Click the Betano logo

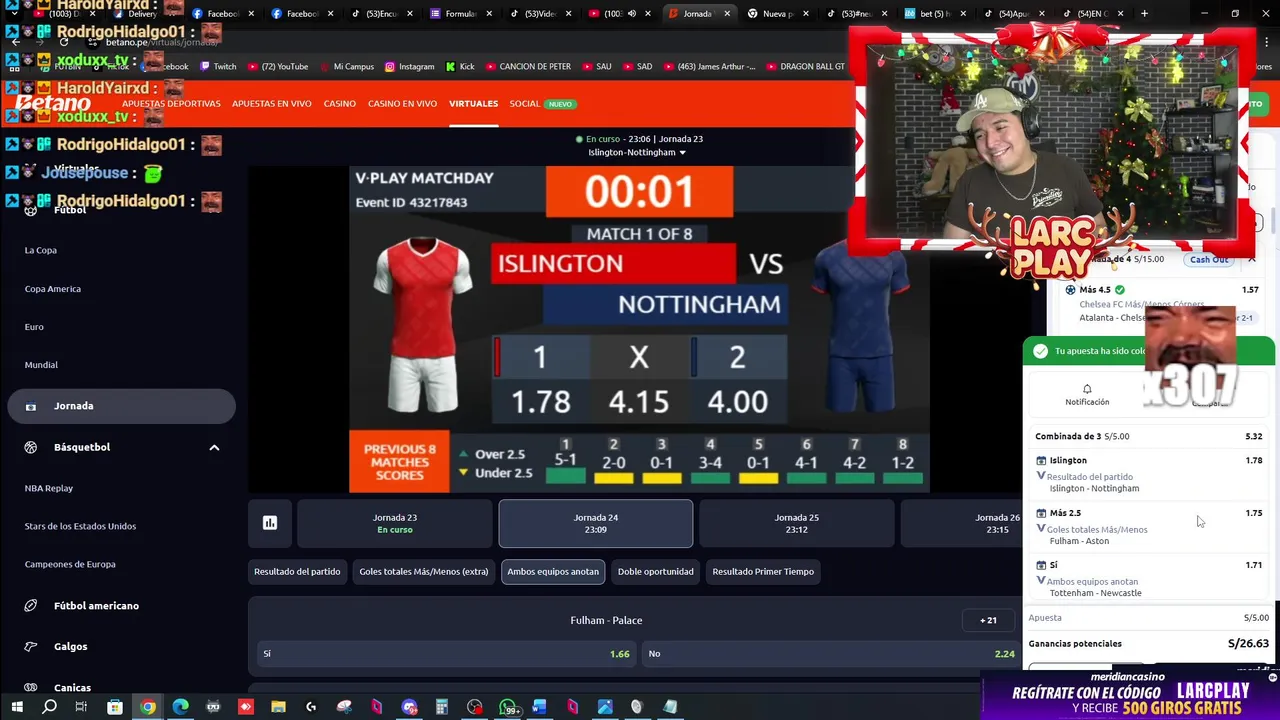click(x=52, y=103)
